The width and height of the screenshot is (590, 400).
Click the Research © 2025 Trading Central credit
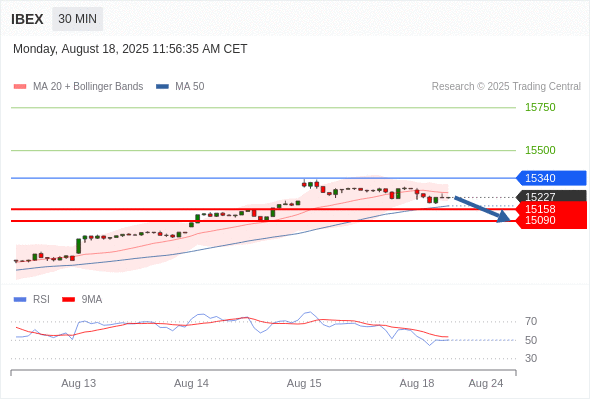coord(506,87)
